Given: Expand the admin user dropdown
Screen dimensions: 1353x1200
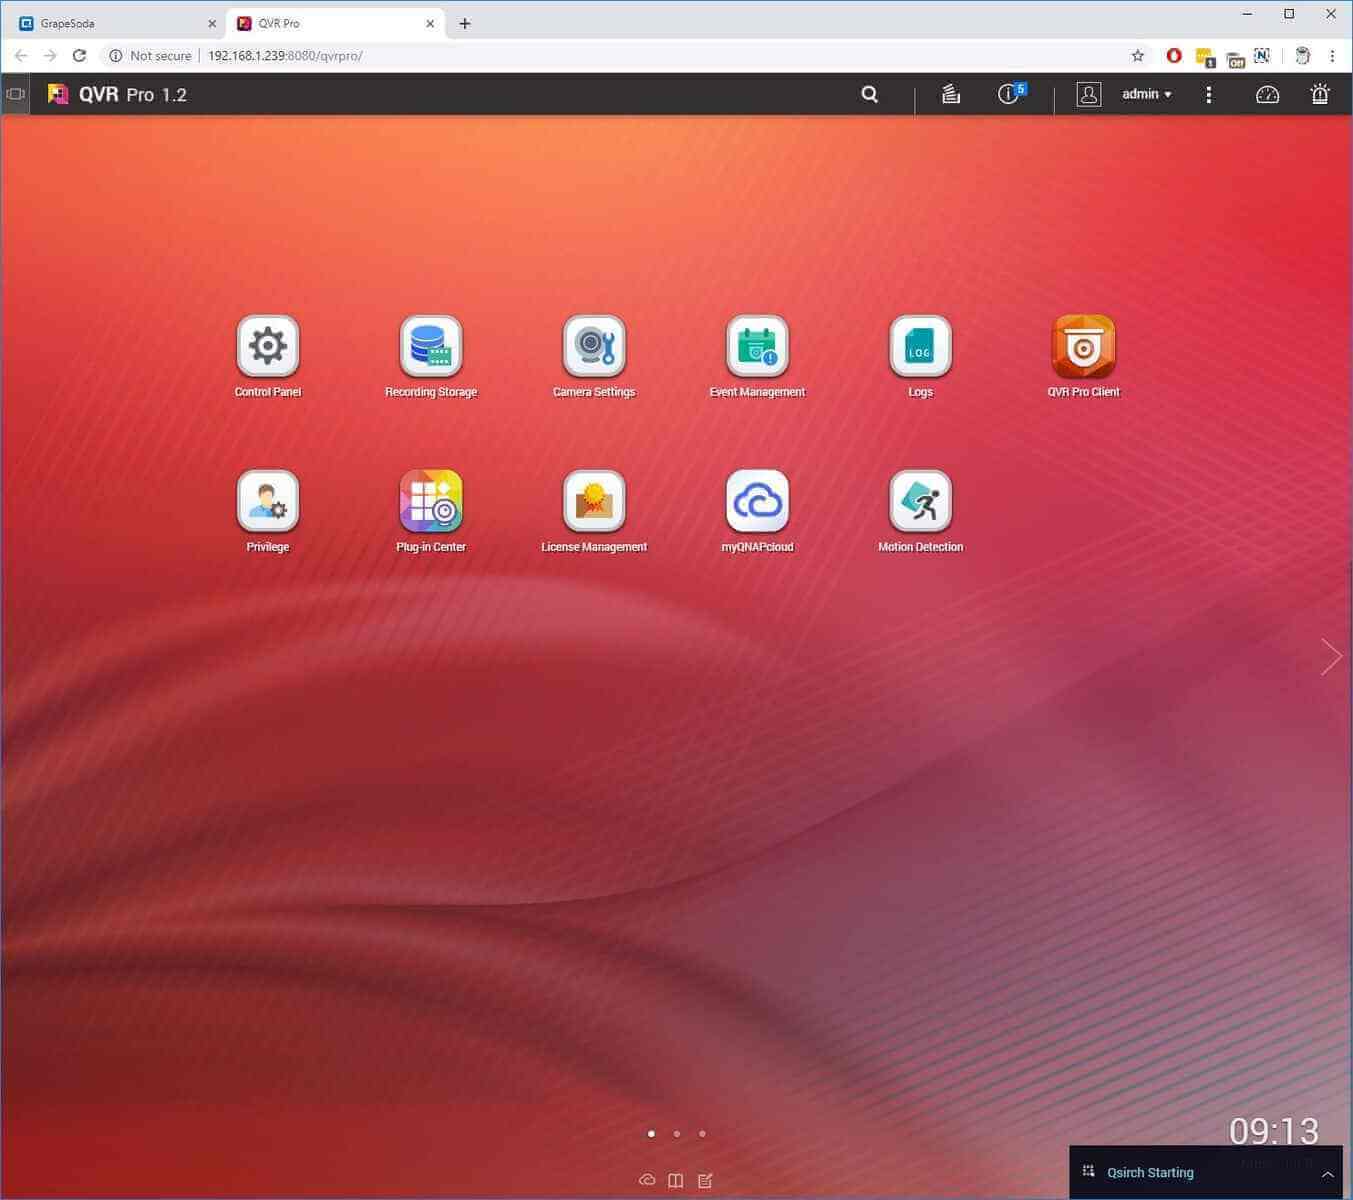Looking at the screenshot, I should click(x=1146, y=94).
